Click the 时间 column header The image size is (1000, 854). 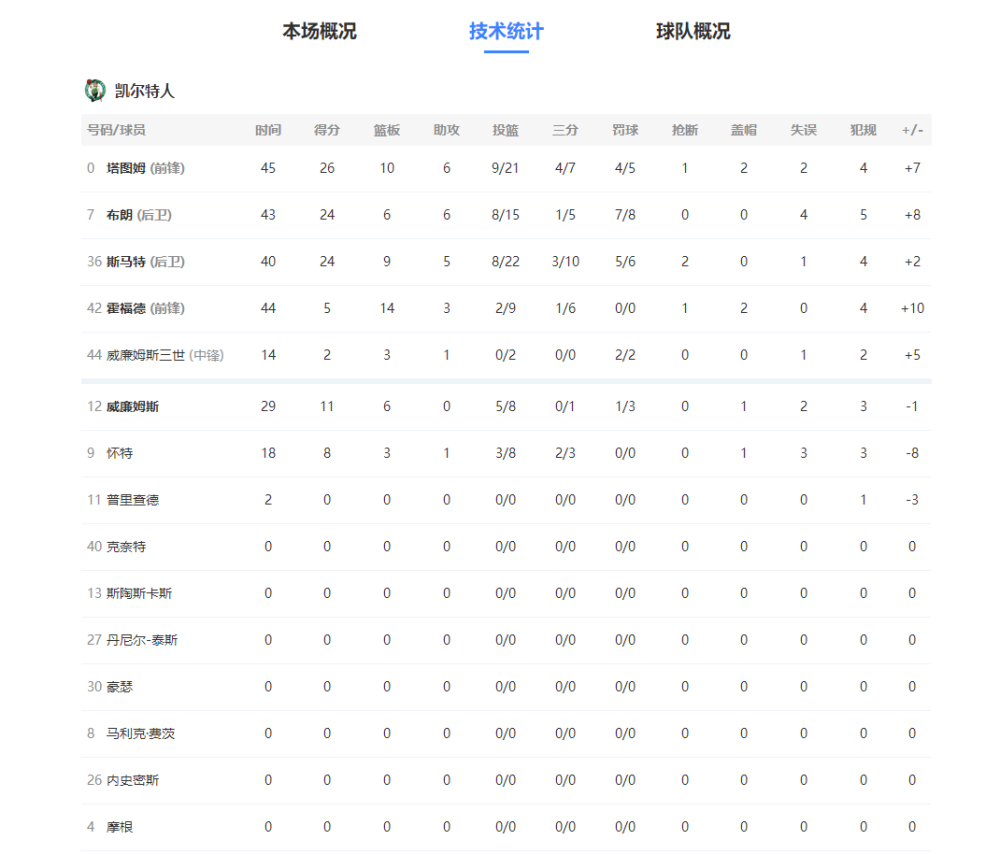pyautogui.click(x=268, y=130)
